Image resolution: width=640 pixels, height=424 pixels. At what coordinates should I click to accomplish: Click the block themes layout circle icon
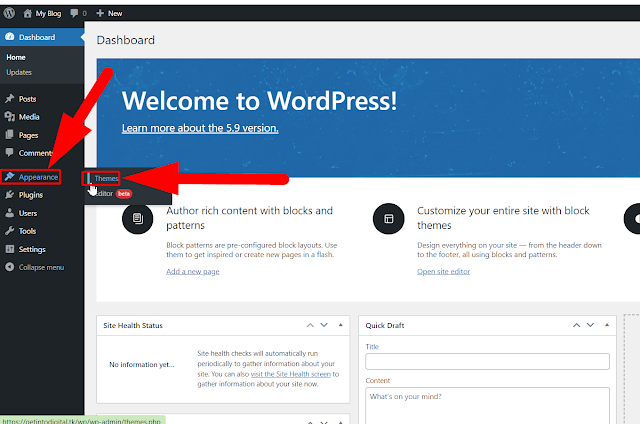[x=389, y=219]
